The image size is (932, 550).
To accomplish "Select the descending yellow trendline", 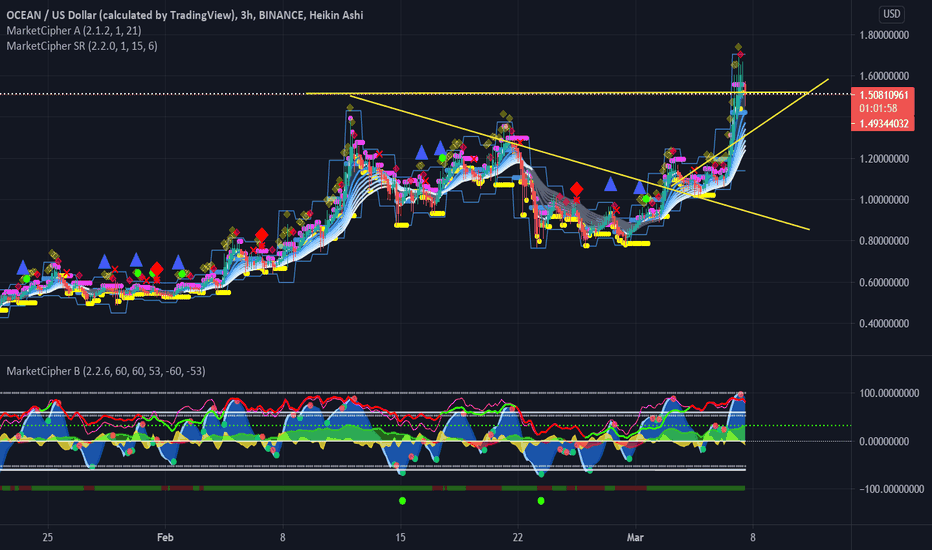I will [x=580, y=162].
